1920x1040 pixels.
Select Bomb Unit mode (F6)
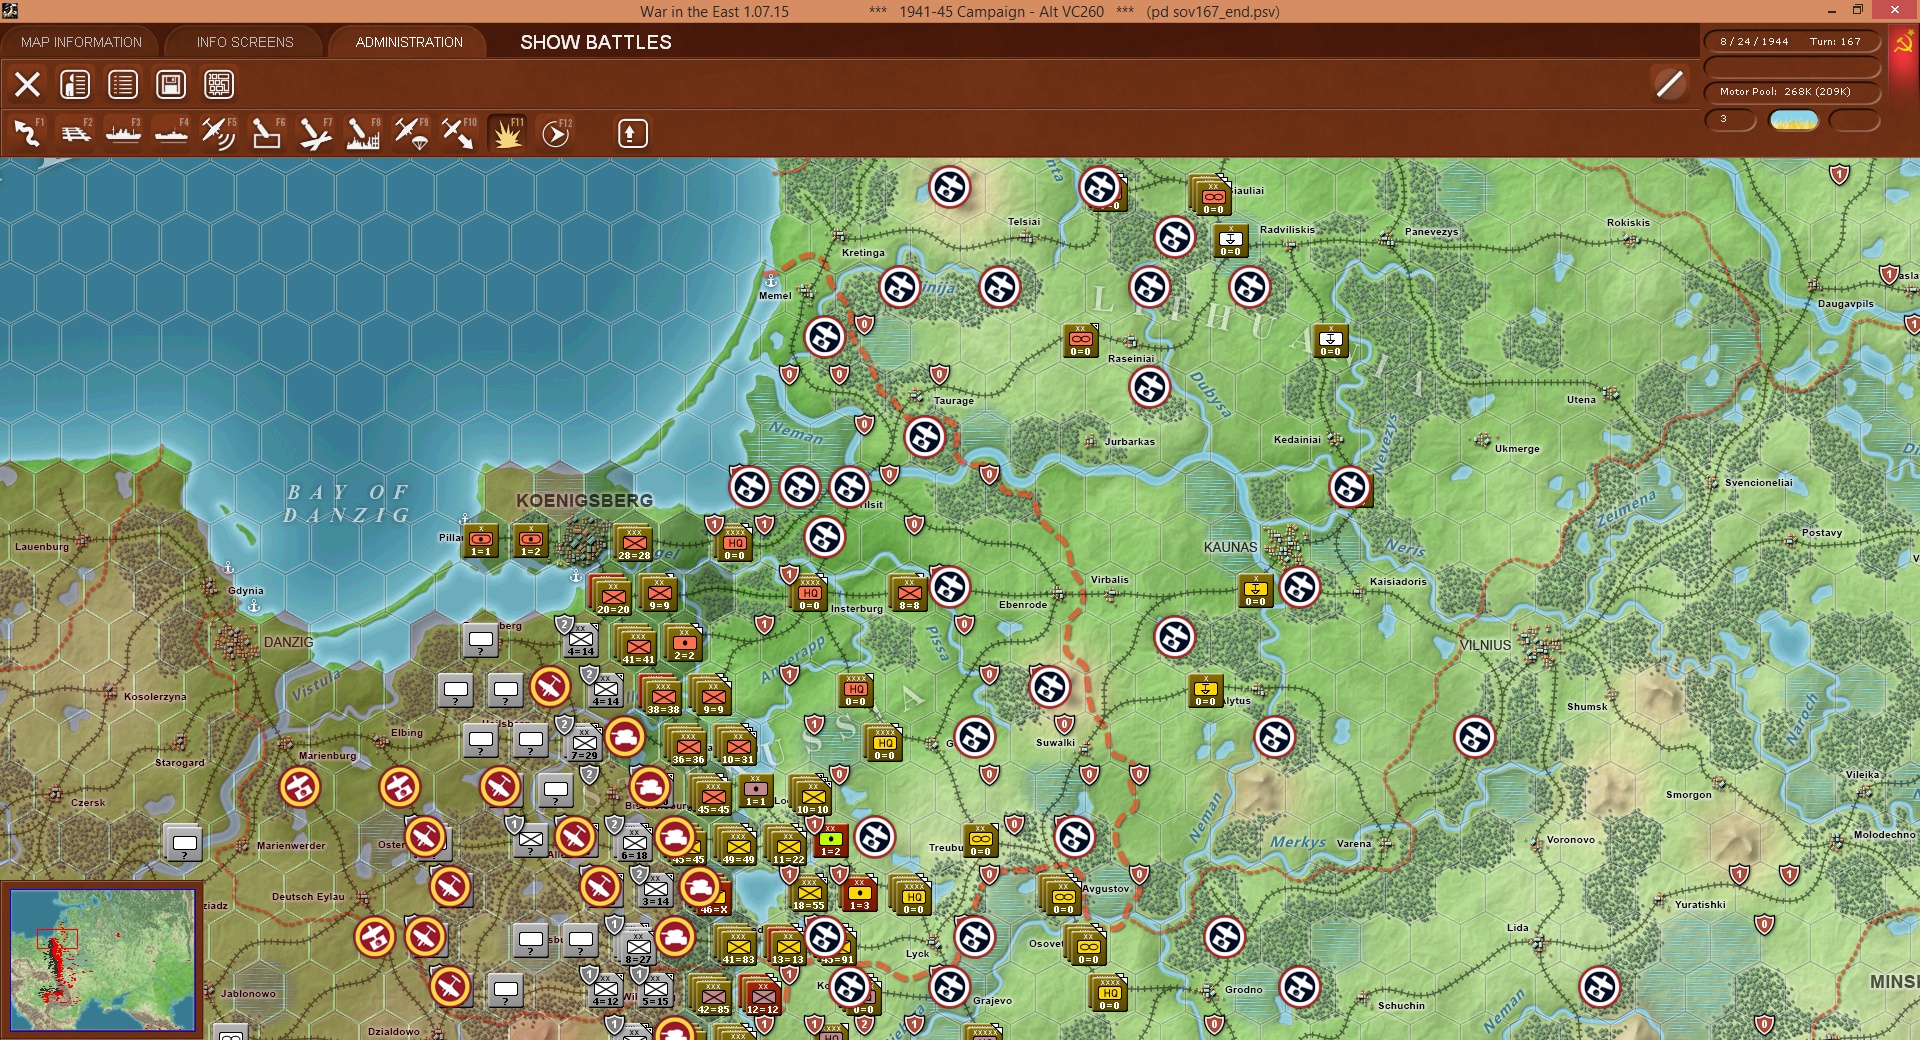267,133
